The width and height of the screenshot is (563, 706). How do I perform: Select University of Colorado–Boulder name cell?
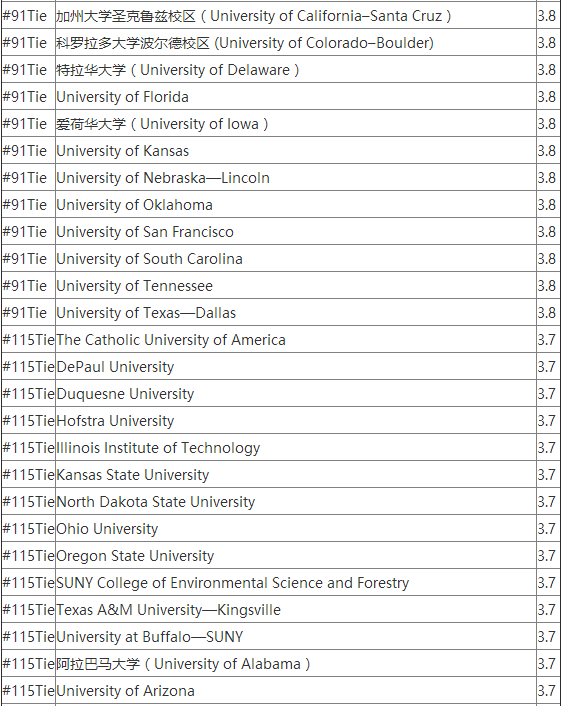pyautogui.click(x=296, y=43)
